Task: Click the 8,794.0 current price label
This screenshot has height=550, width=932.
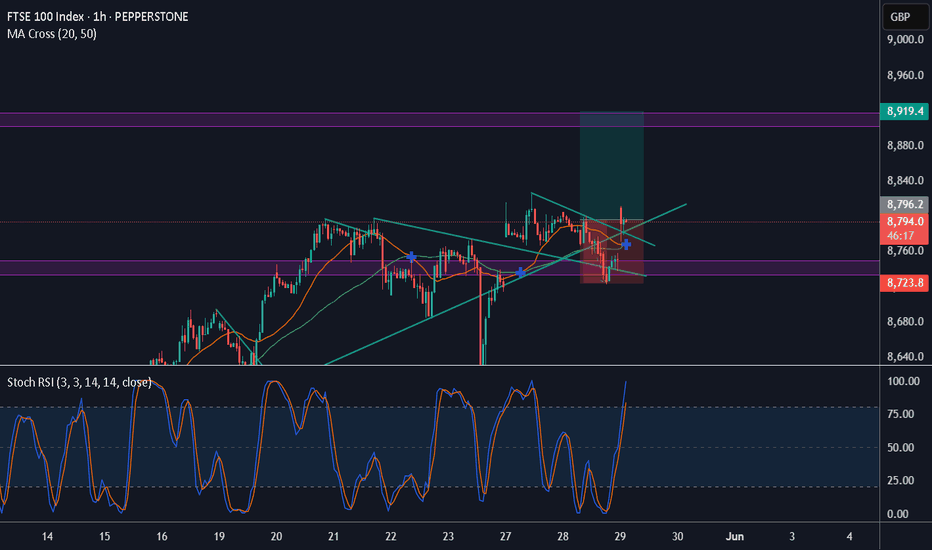Action: [905, 221]
